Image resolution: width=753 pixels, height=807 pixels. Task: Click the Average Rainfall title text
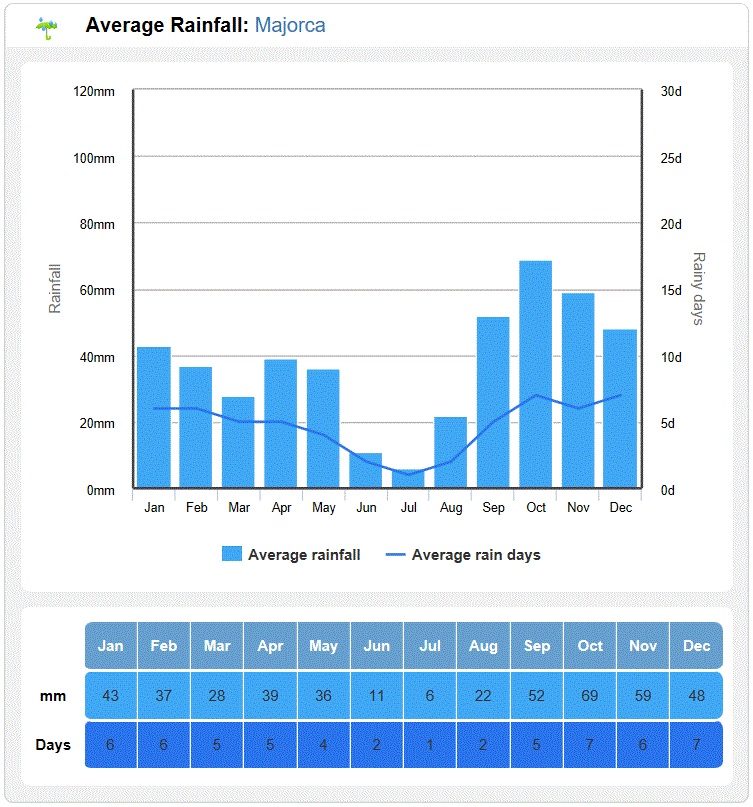(x=167, y=25)
